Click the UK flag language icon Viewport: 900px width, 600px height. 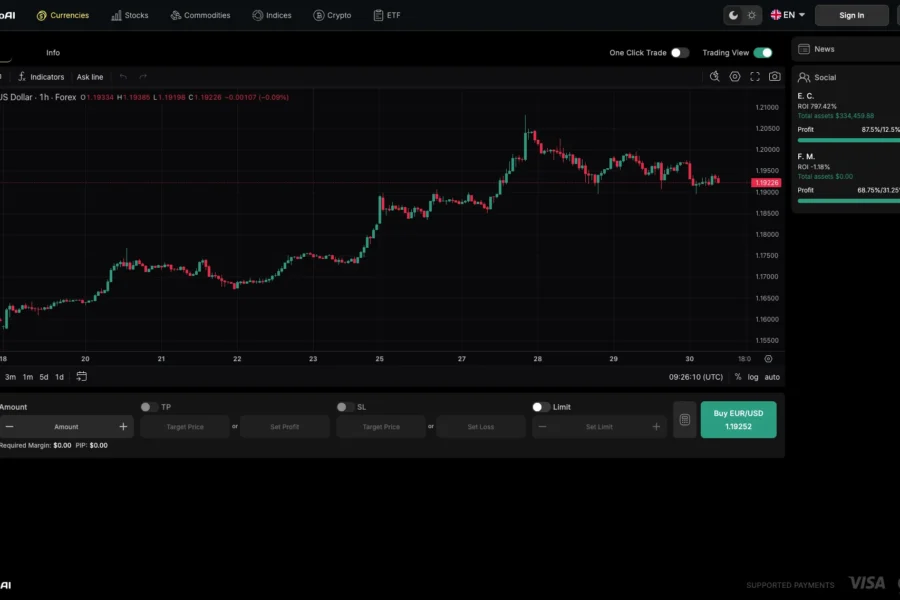pos(776,15)
